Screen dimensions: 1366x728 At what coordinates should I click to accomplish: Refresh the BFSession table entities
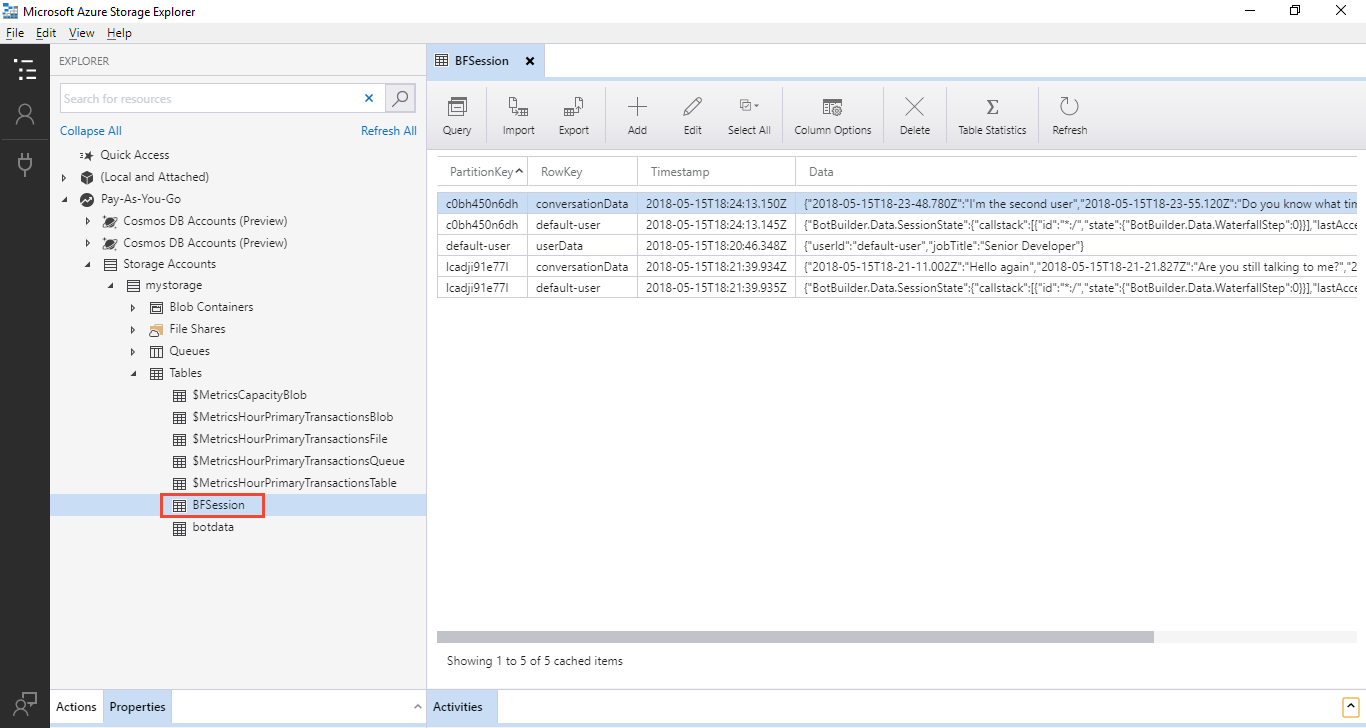point(1069,114)
